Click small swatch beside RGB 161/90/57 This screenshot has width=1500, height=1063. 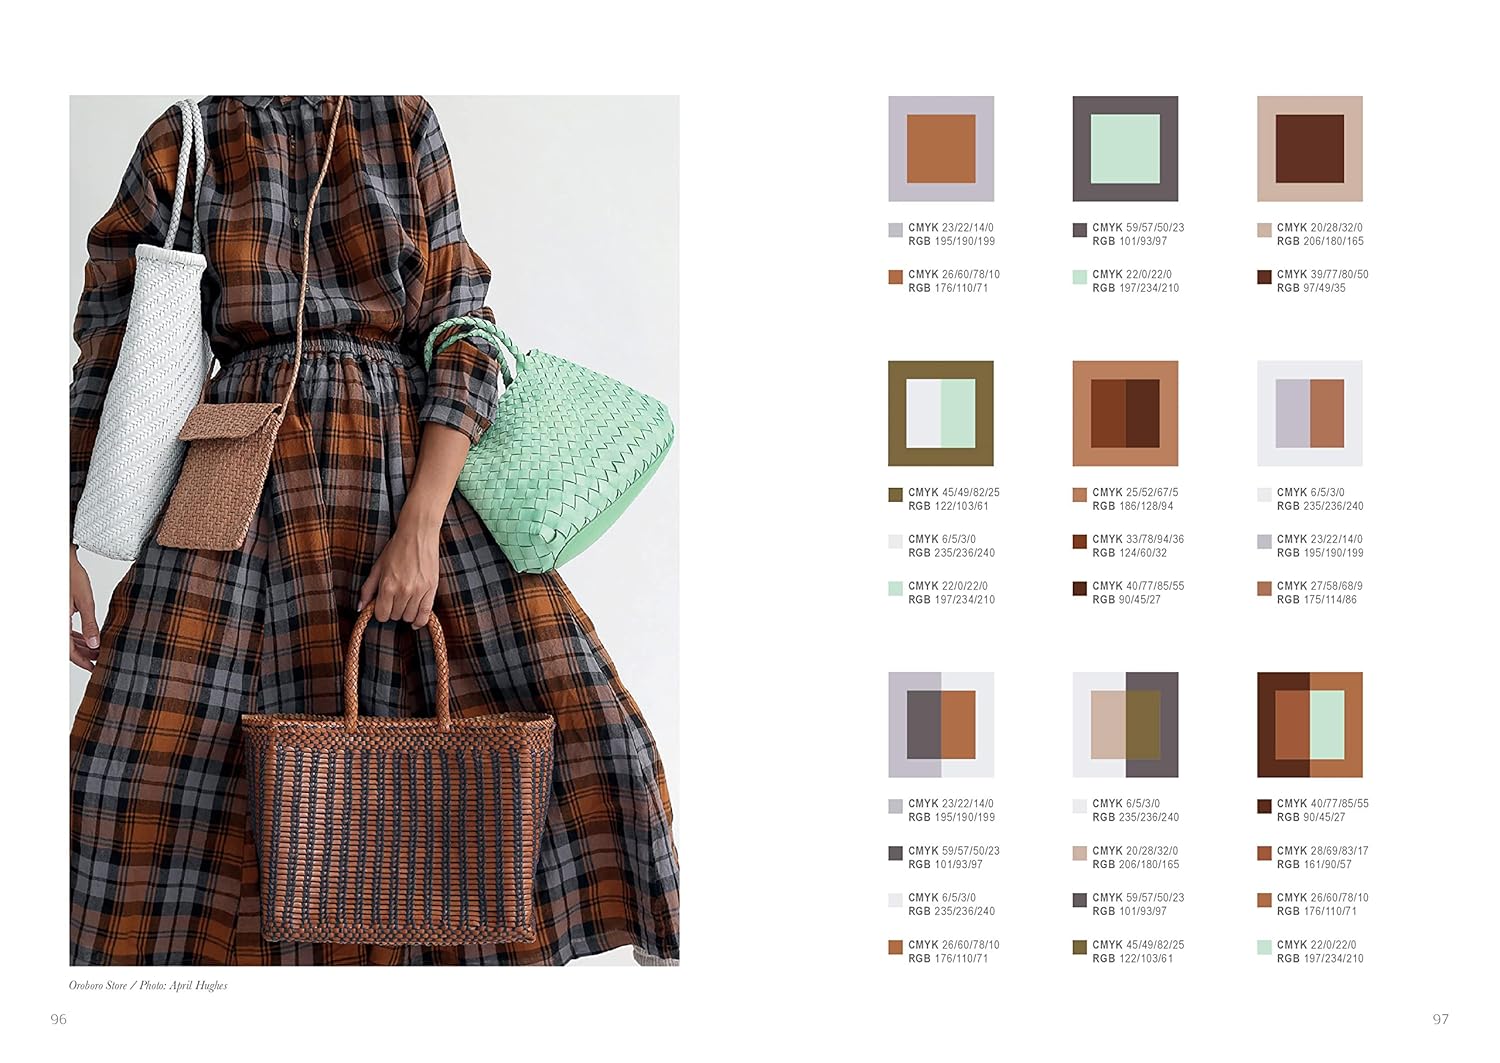1264,853
